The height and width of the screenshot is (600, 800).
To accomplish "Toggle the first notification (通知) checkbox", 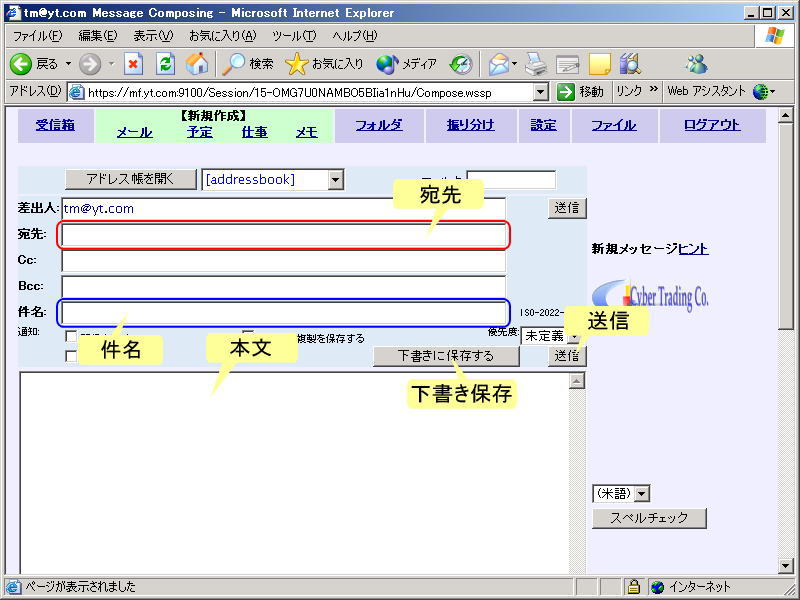I will click(71, 338).
